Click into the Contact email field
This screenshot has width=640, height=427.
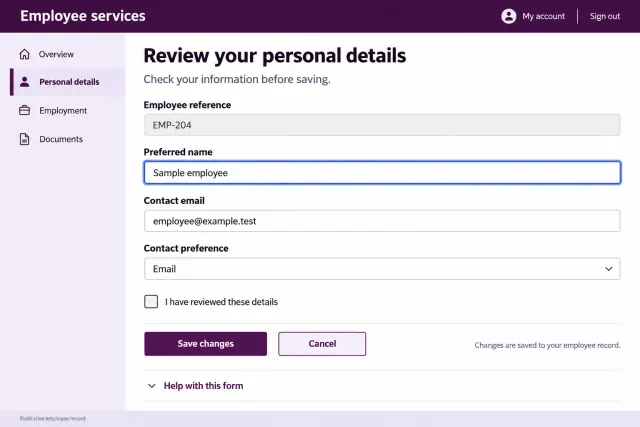point(382,221)
